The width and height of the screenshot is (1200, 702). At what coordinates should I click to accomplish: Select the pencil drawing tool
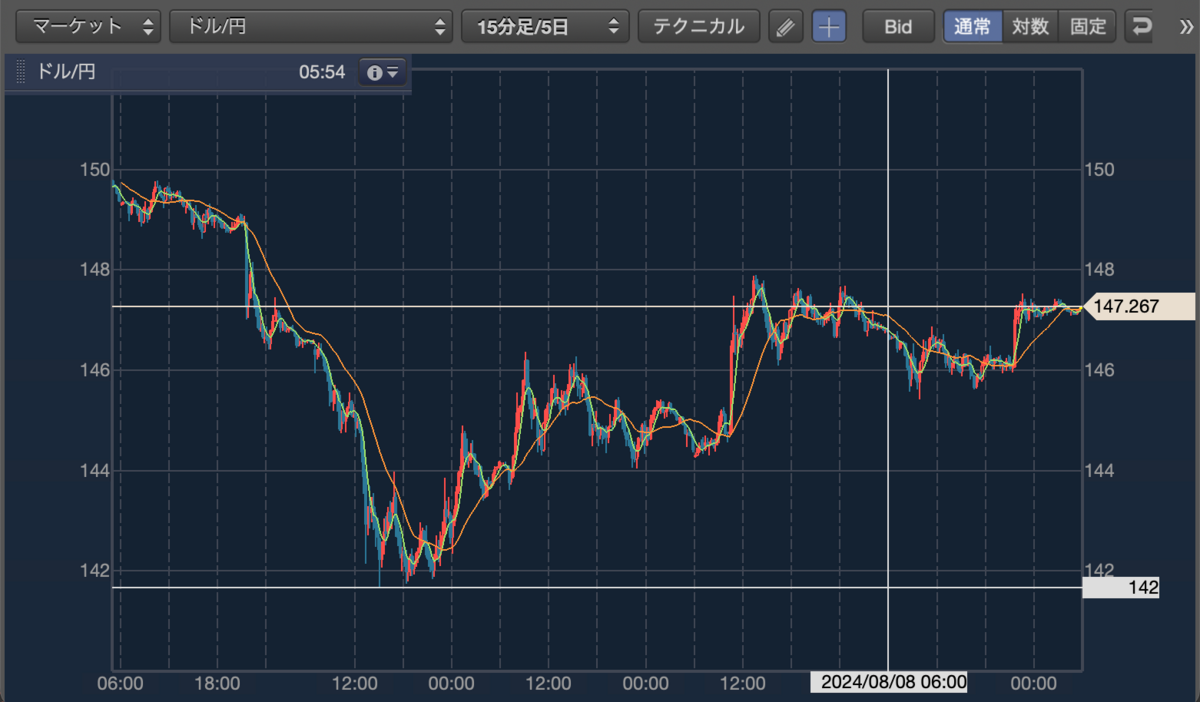click(786, 27)
